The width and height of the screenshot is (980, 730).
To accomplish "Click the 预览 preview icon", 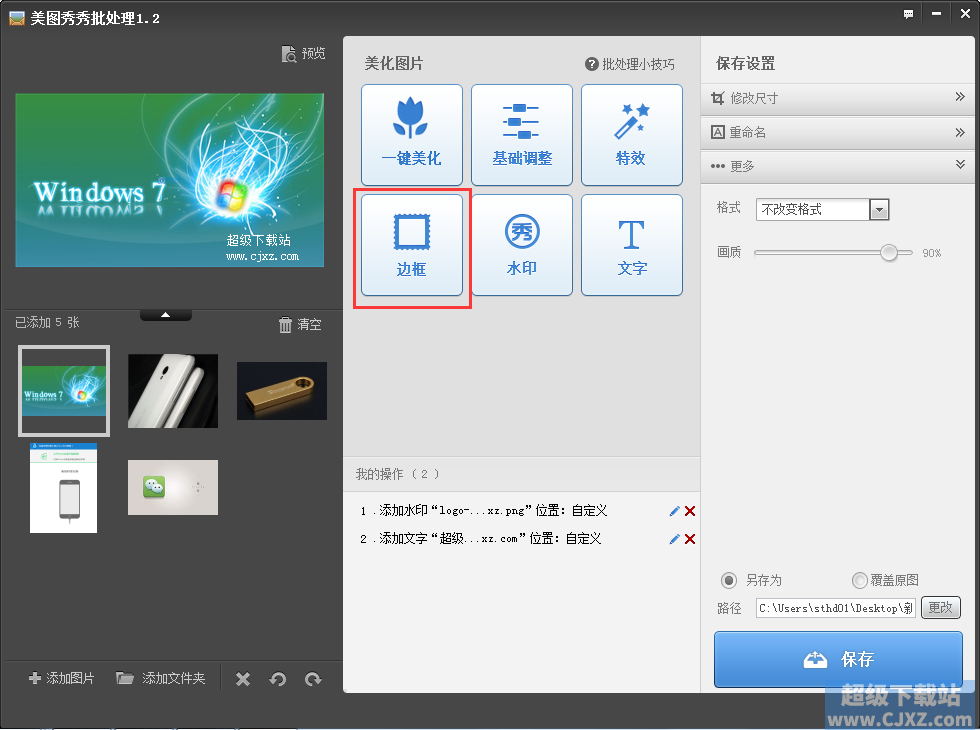I will click(x=289, y=54).
